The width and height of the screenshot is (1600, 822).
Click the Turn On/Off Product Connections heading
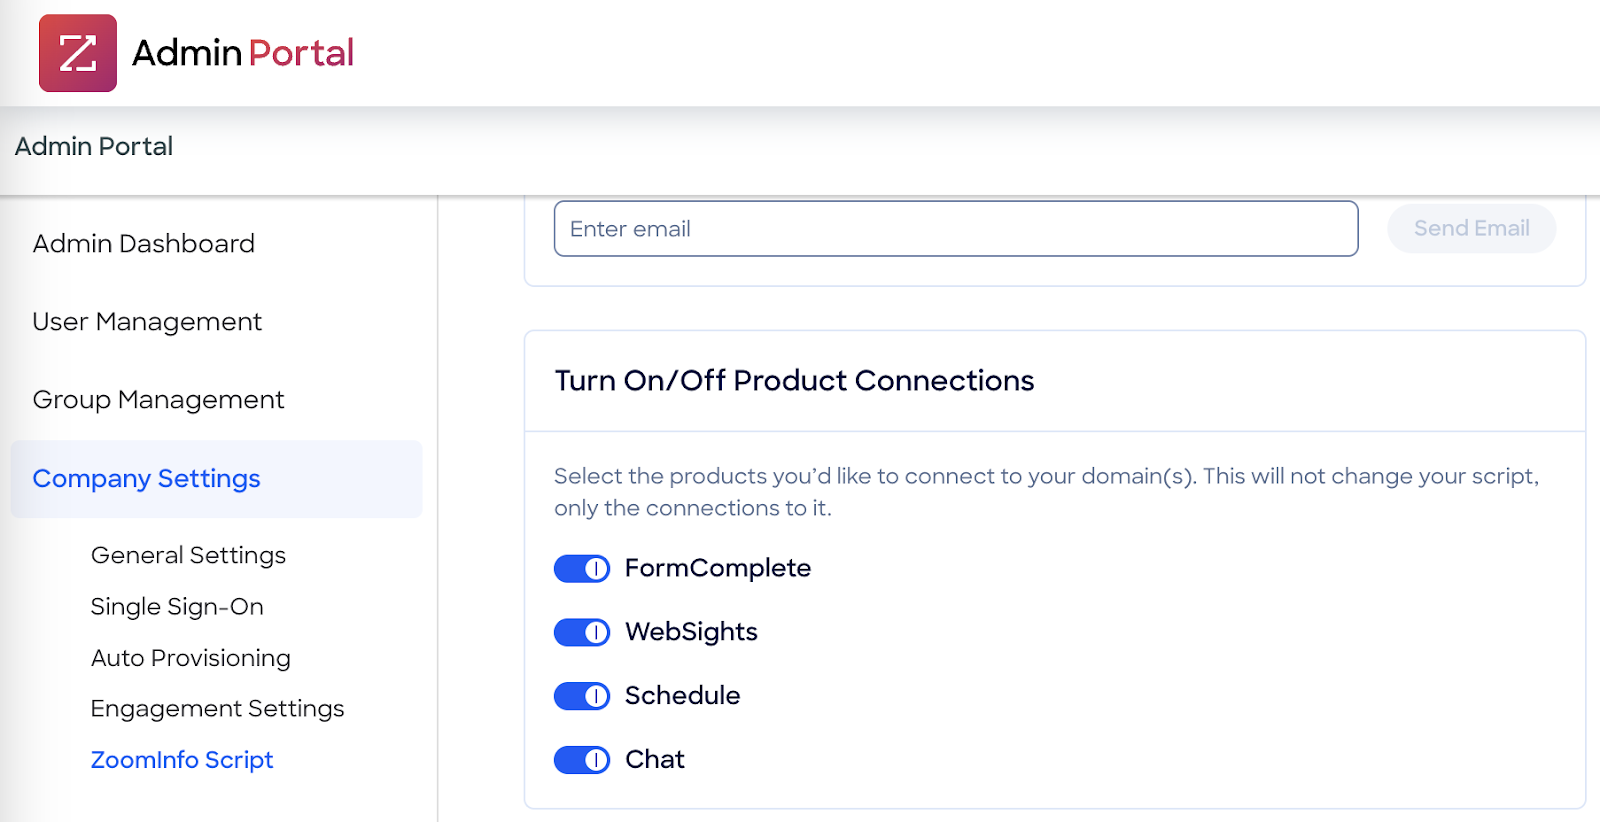click(794, 381)
